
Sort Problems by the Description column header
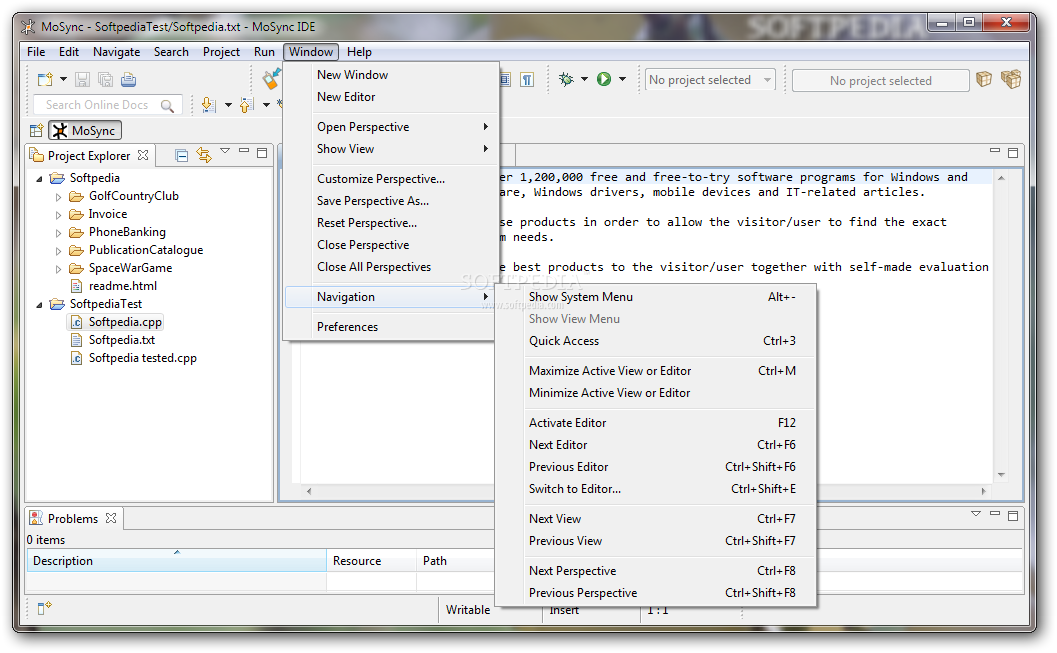pyautogui.click(x=177, y=561)
